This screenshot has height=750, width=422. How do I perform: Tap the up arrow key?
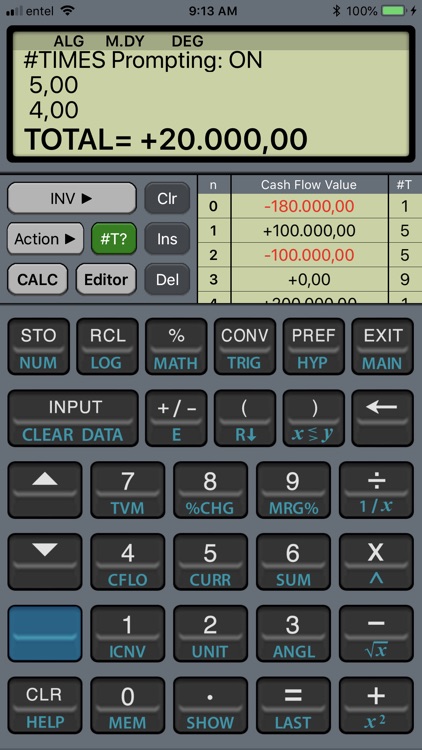[45, 490]
